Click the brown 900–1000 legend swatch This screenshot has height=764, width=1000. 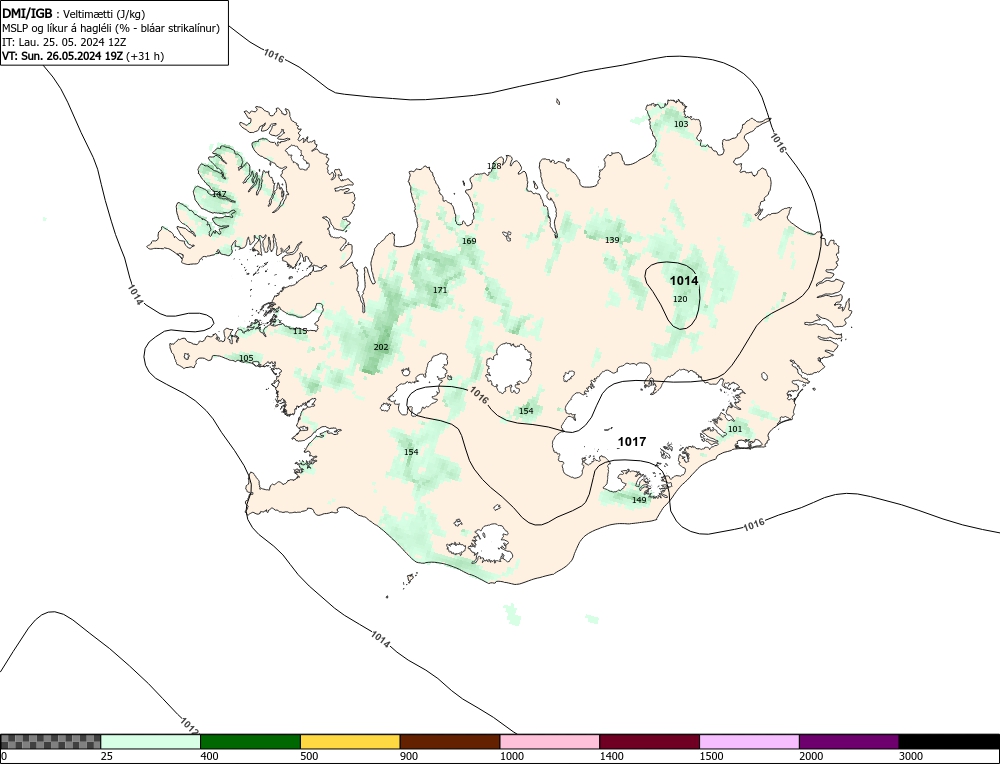click(x=450, y=741)
